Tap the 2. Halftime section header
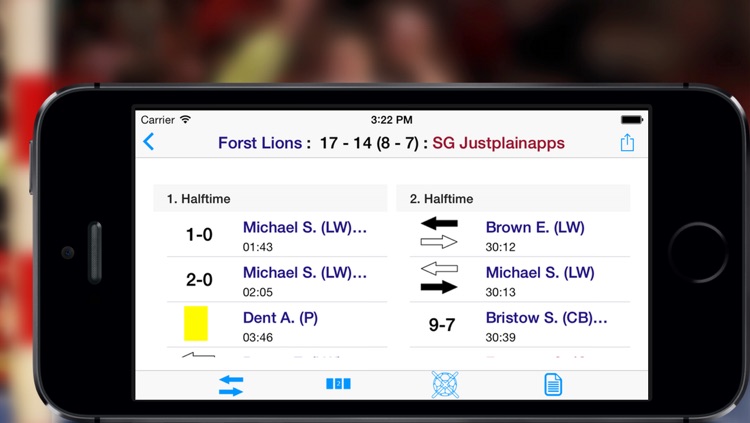This screenshot has height=423, width=750. [513, 199]
